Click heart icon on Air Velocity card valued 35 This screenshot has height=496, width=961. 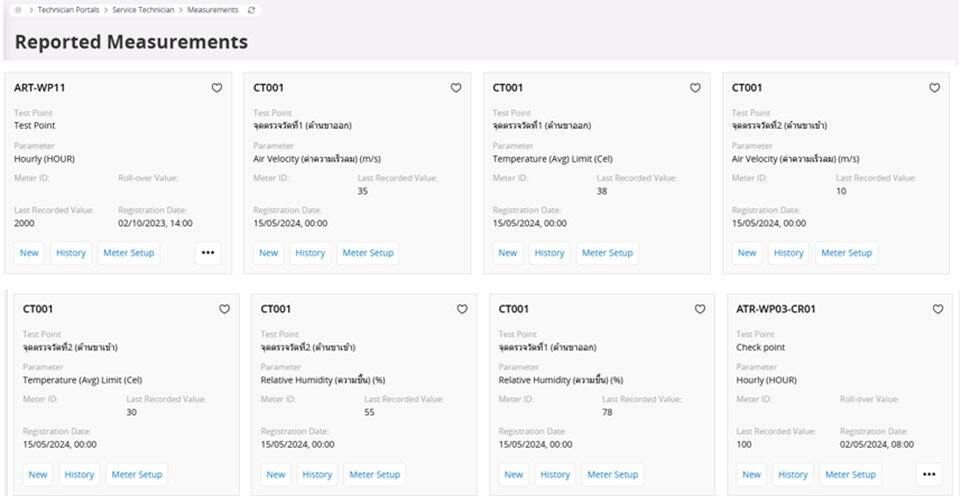(456, 88)
